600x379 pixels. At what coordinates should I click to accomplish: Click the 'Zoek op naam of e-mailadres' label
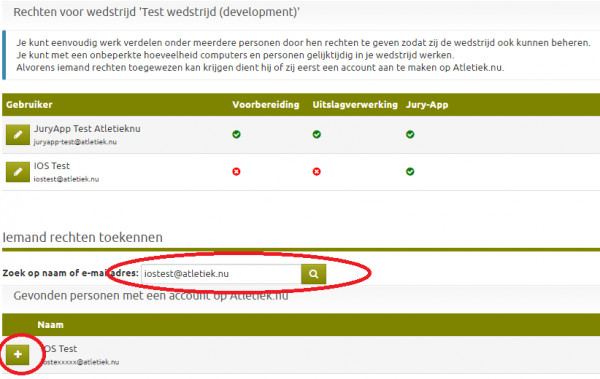coord(70,273)
